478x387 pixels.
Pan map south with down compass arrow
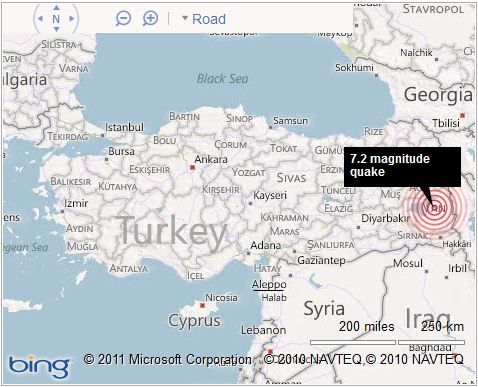tap(56, 30)
